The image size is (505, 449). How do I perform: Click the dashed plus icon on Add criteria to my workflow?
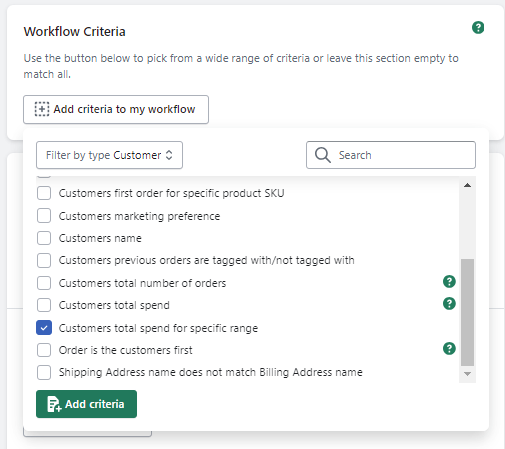click(x=42, y=109)
